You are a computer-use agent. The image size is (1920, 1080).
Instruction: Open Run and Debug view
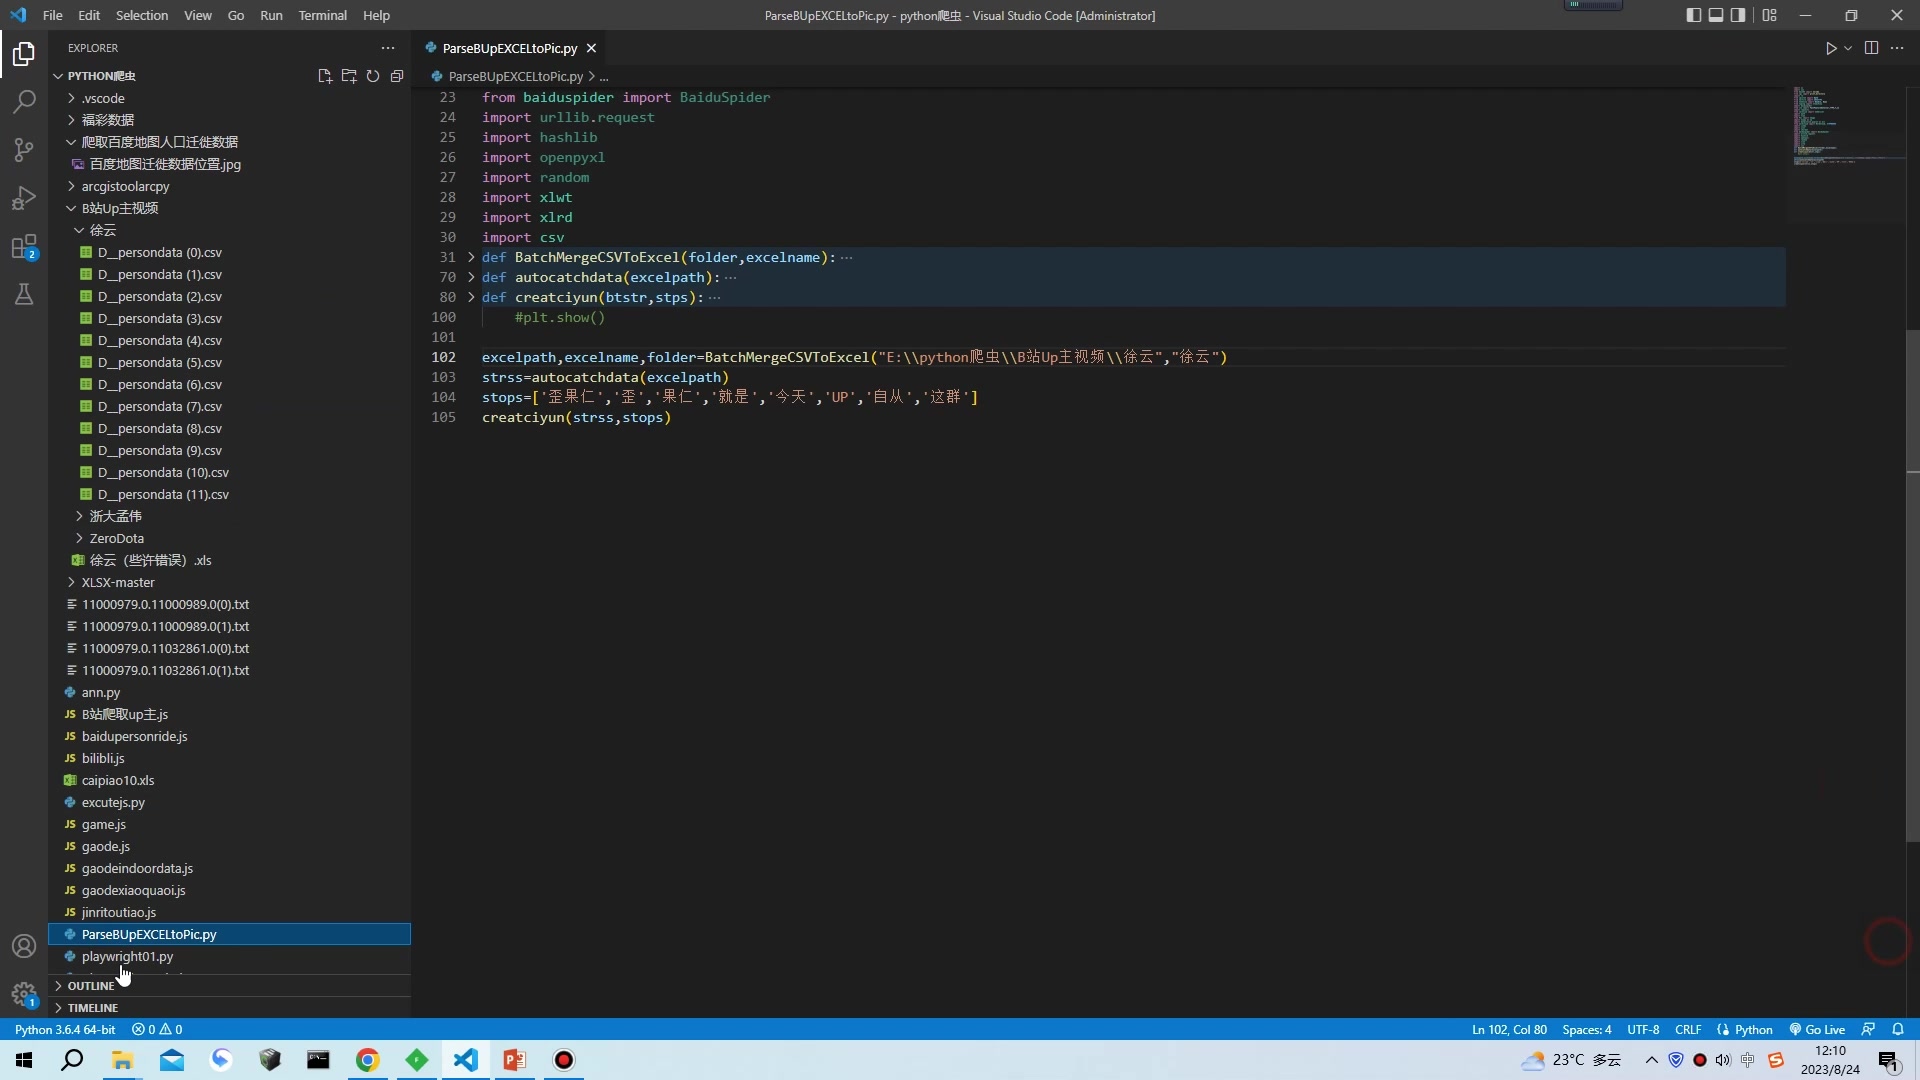[24, 198]
